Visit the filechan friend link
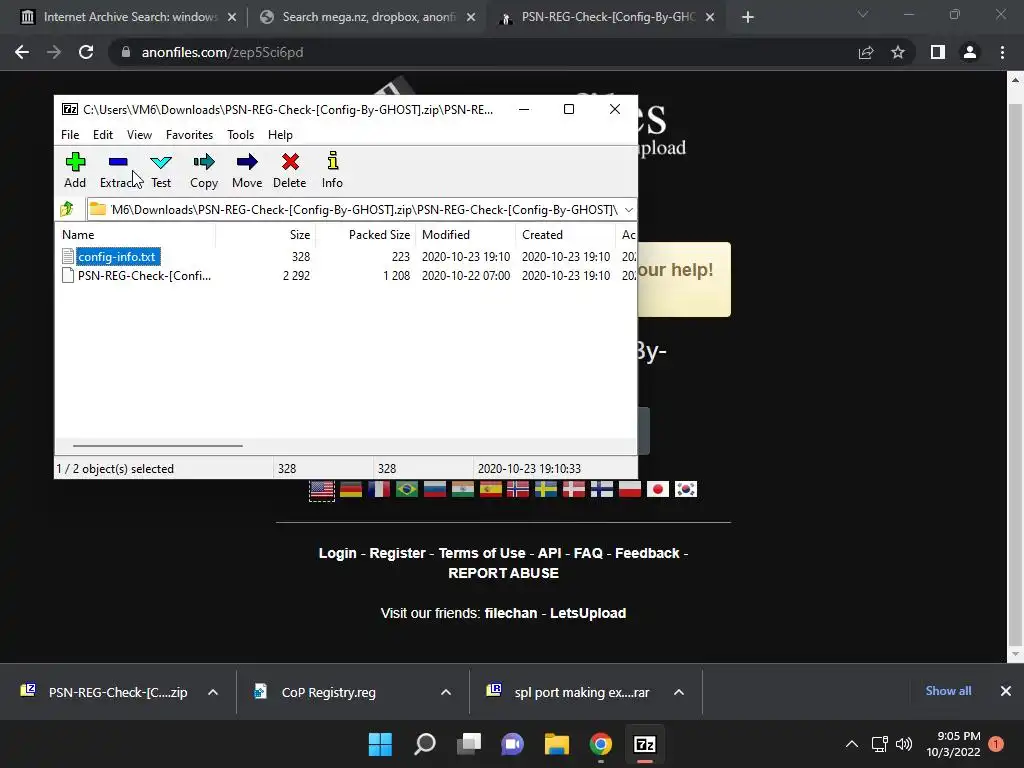This screenshot has width=1024, height=768. tap(511, 613)
